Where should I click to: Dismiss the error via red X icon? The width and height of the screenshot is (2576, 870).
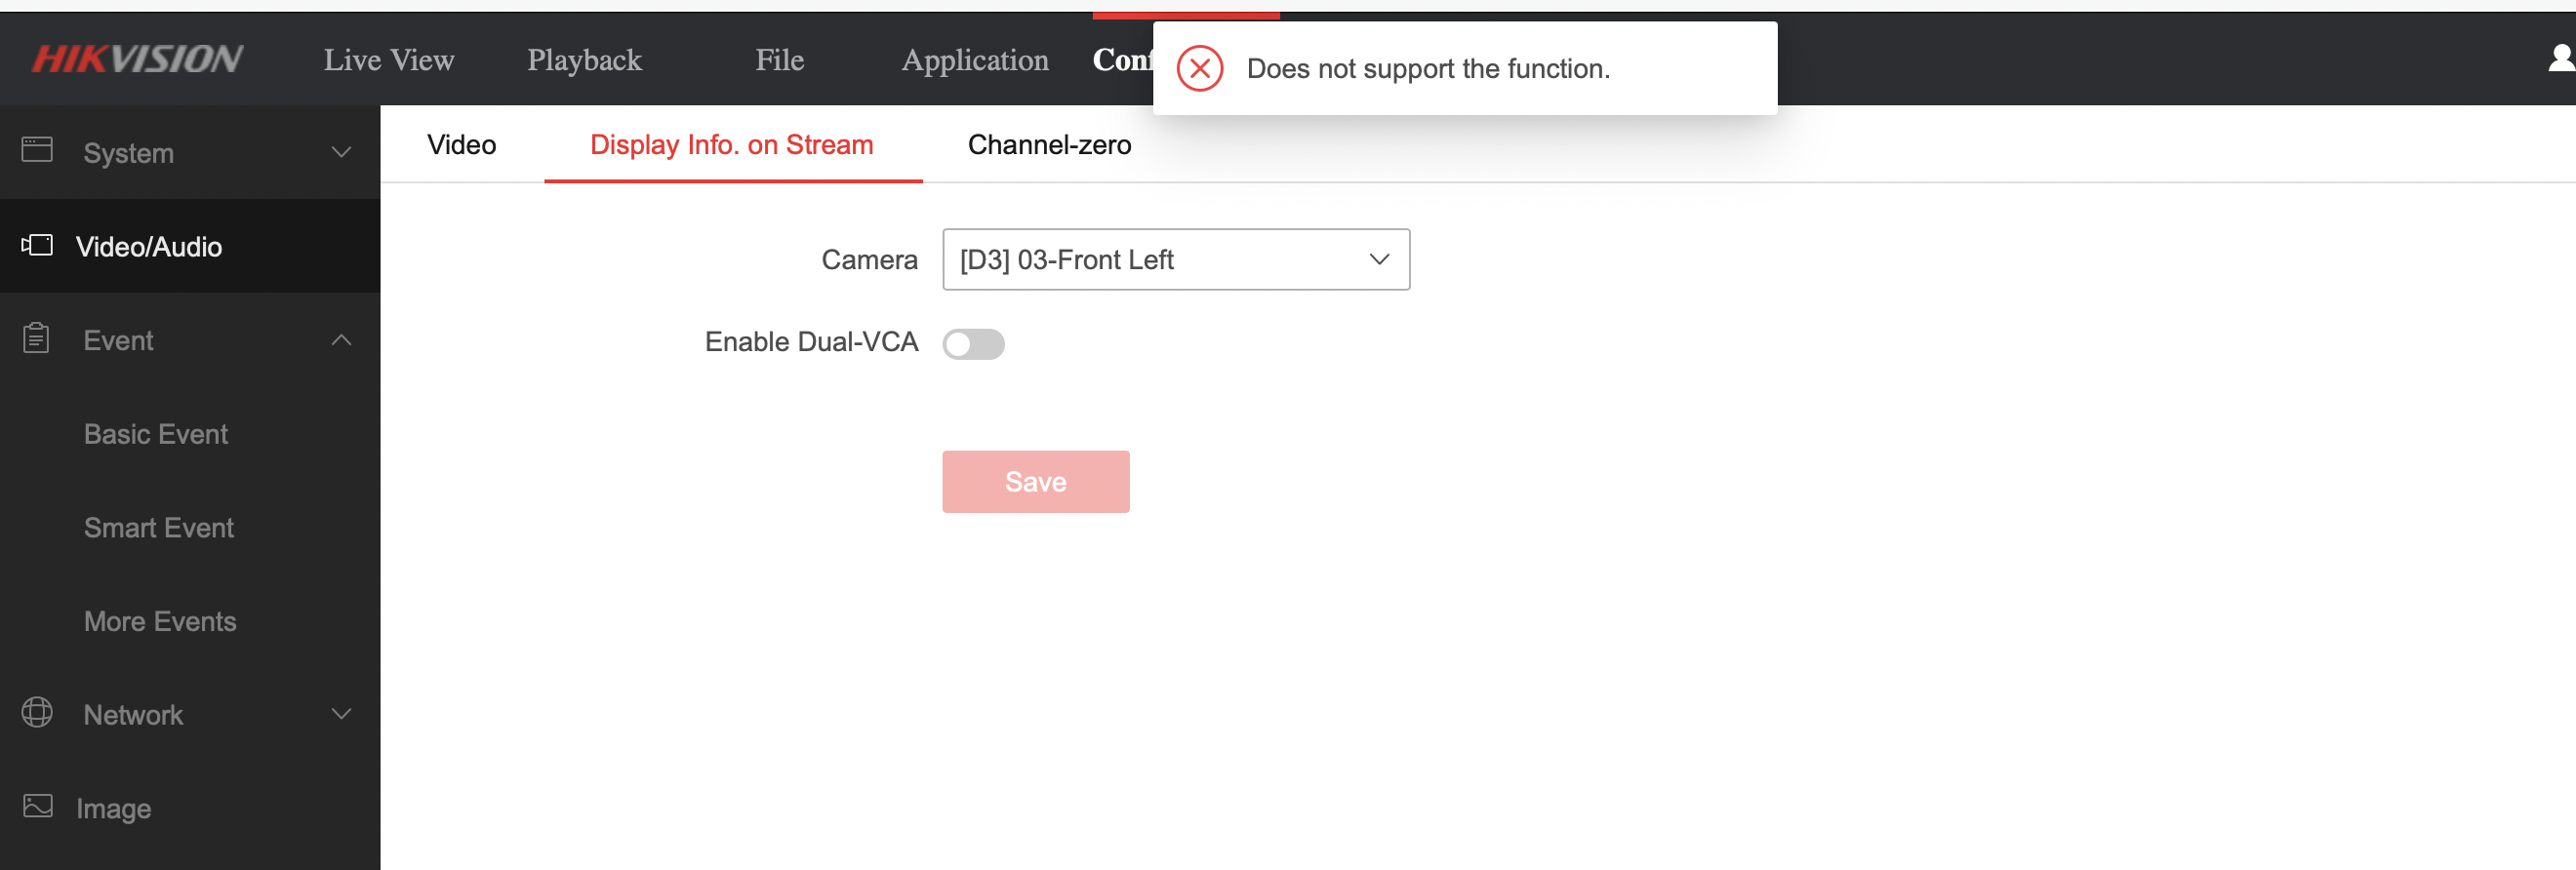[x=1199, y=68]
